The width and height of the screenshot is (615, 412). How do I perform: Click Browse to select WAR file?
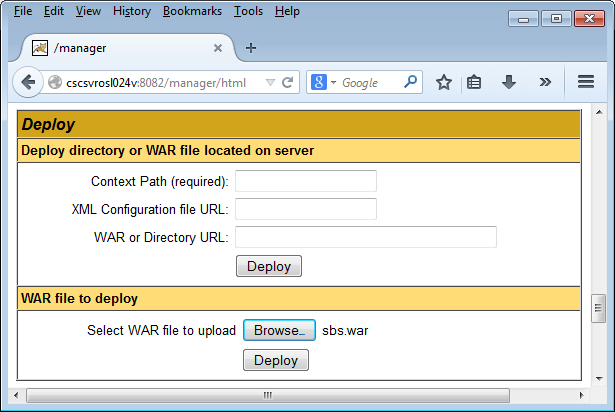pos(279,331)
